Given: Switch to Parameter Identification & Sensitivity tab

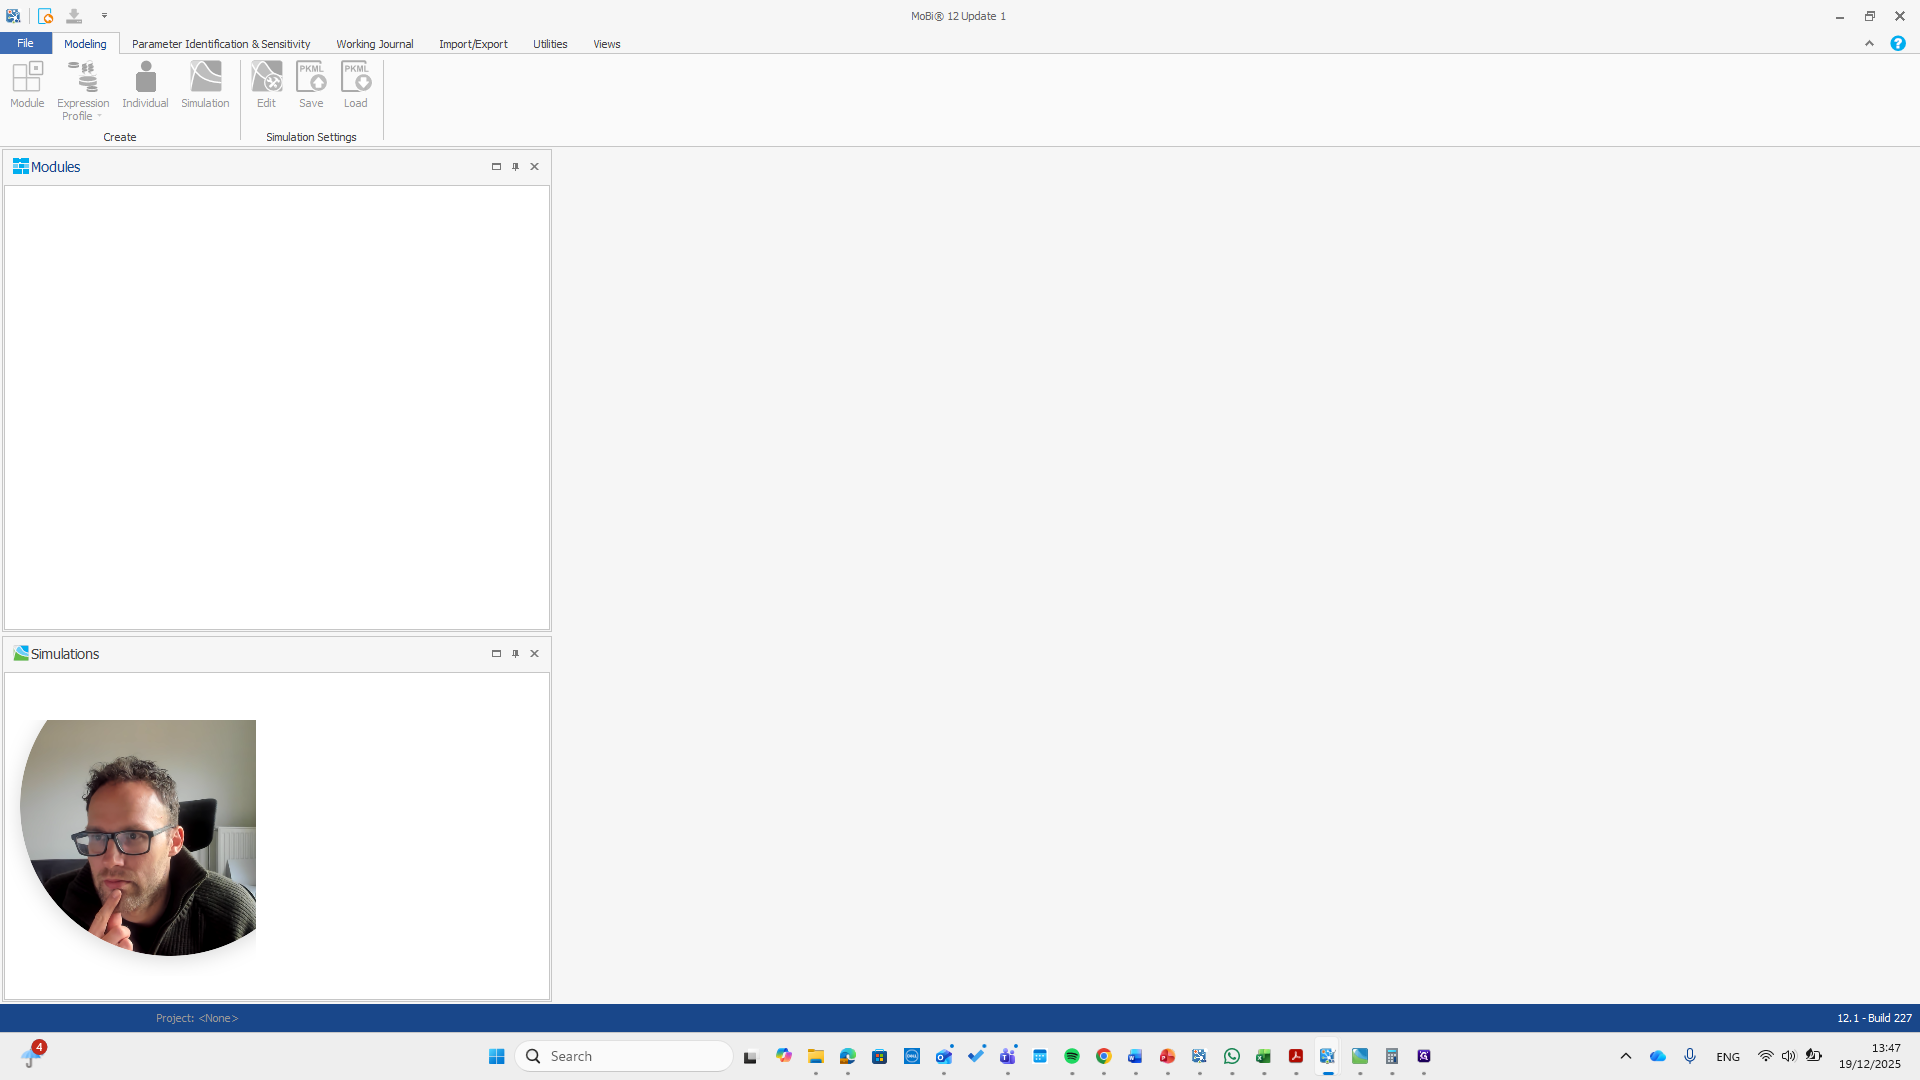Looking at the screenshot, I should coord(220,43).
